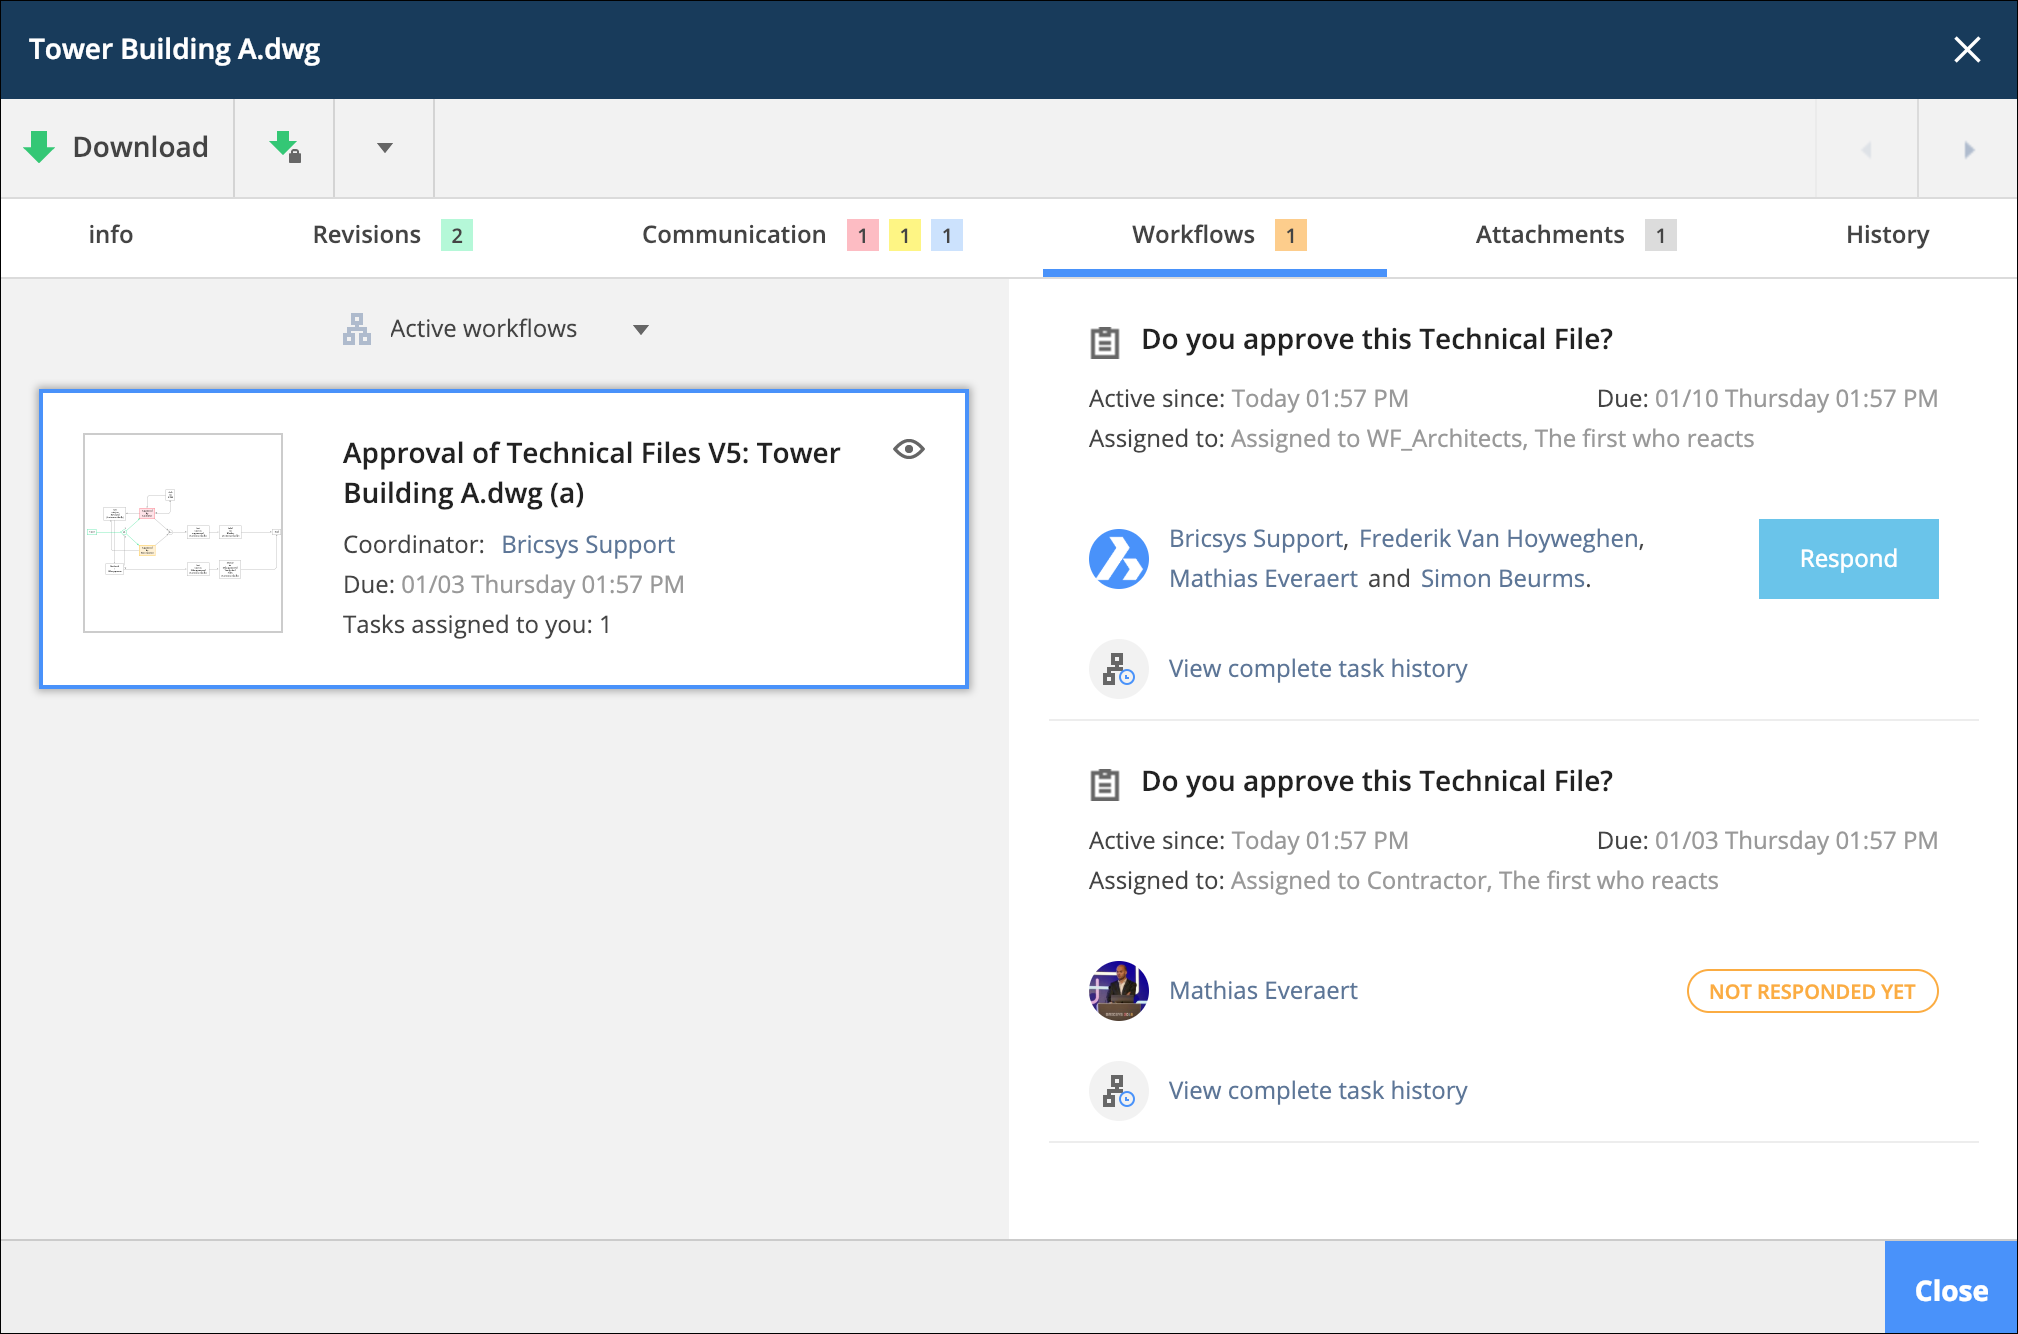
Task: Click the workflow hierarchy icon beside Active workflows
Action: (357, 329)
